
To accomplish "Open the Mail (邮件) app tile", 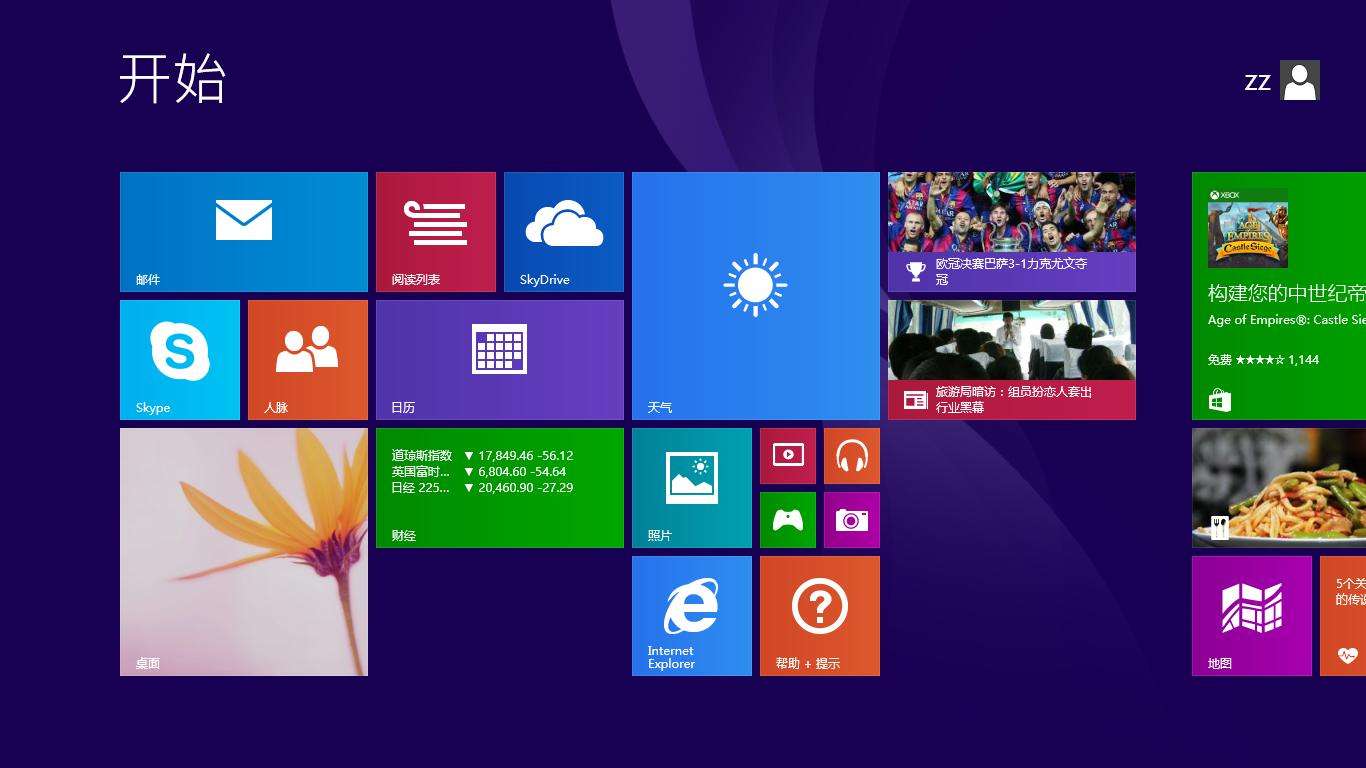I will pyautogui.click(x=243, y=230).
